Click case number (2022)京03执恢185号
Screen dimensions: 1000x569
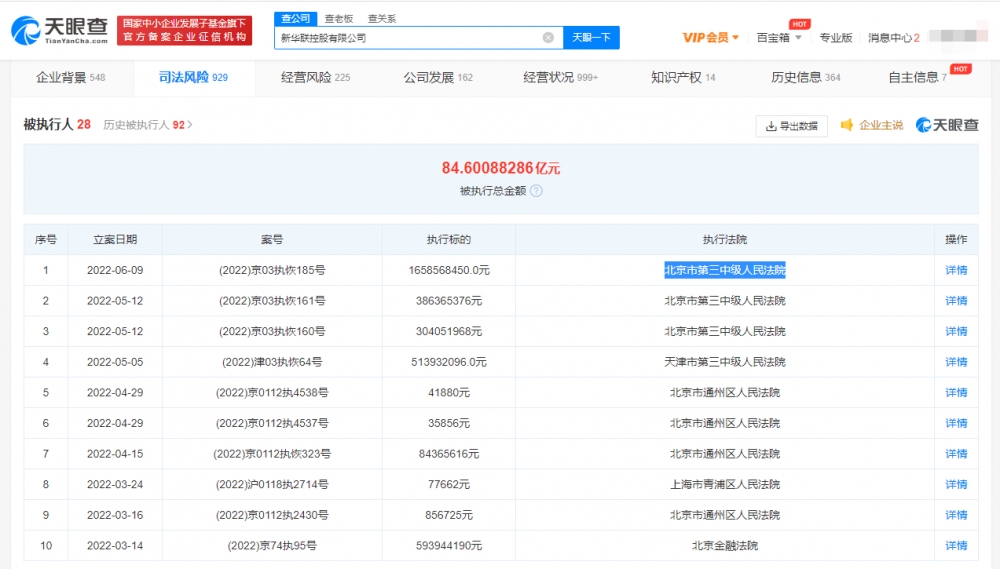pyautogui.click(x=272, y=270)
